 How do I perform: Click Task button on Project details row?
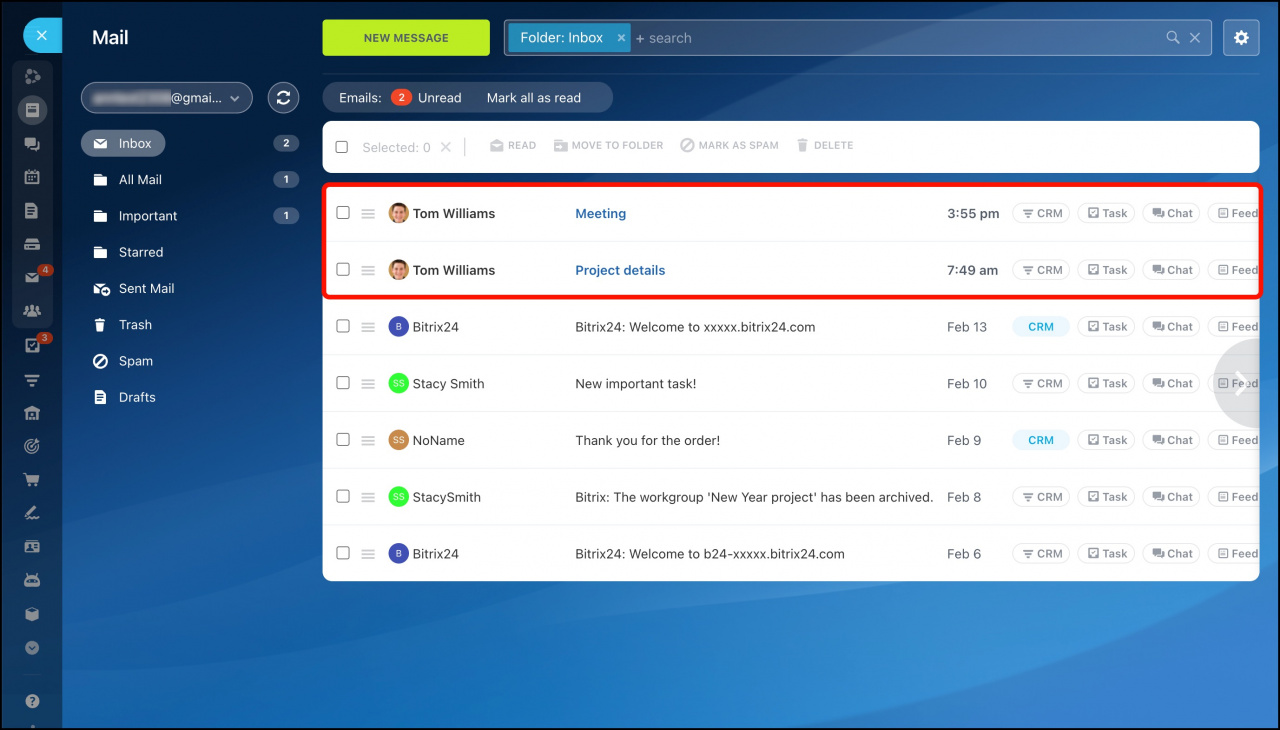click(x=1106, y=270)
